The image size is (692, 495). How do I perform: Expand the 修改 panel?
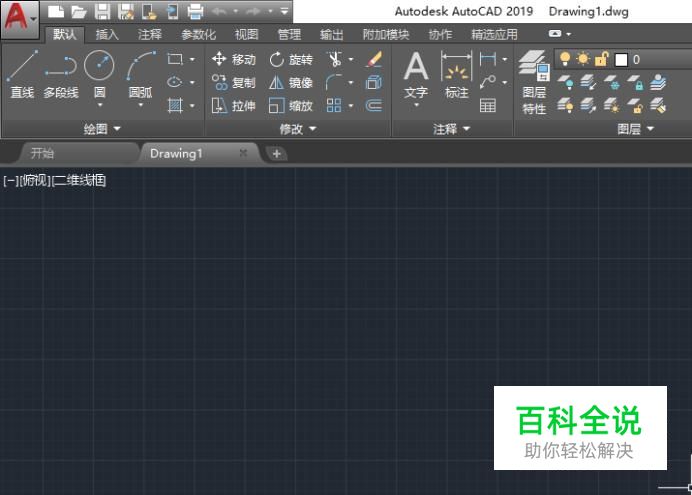point(298,129)
